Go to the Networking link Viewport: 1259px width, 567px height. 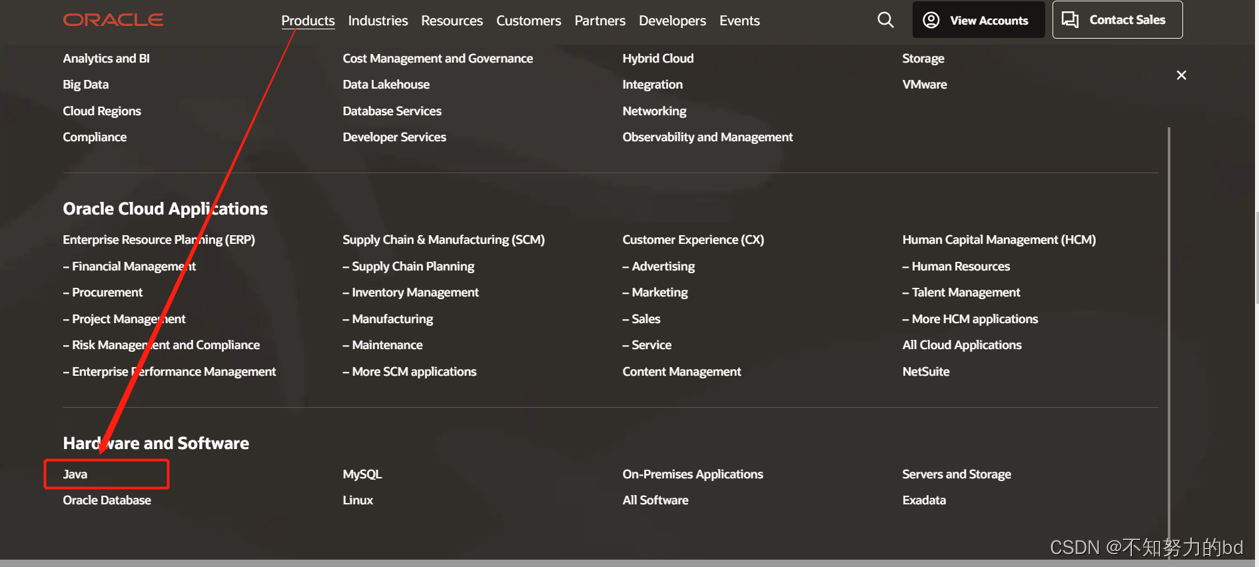pos(655,111)
